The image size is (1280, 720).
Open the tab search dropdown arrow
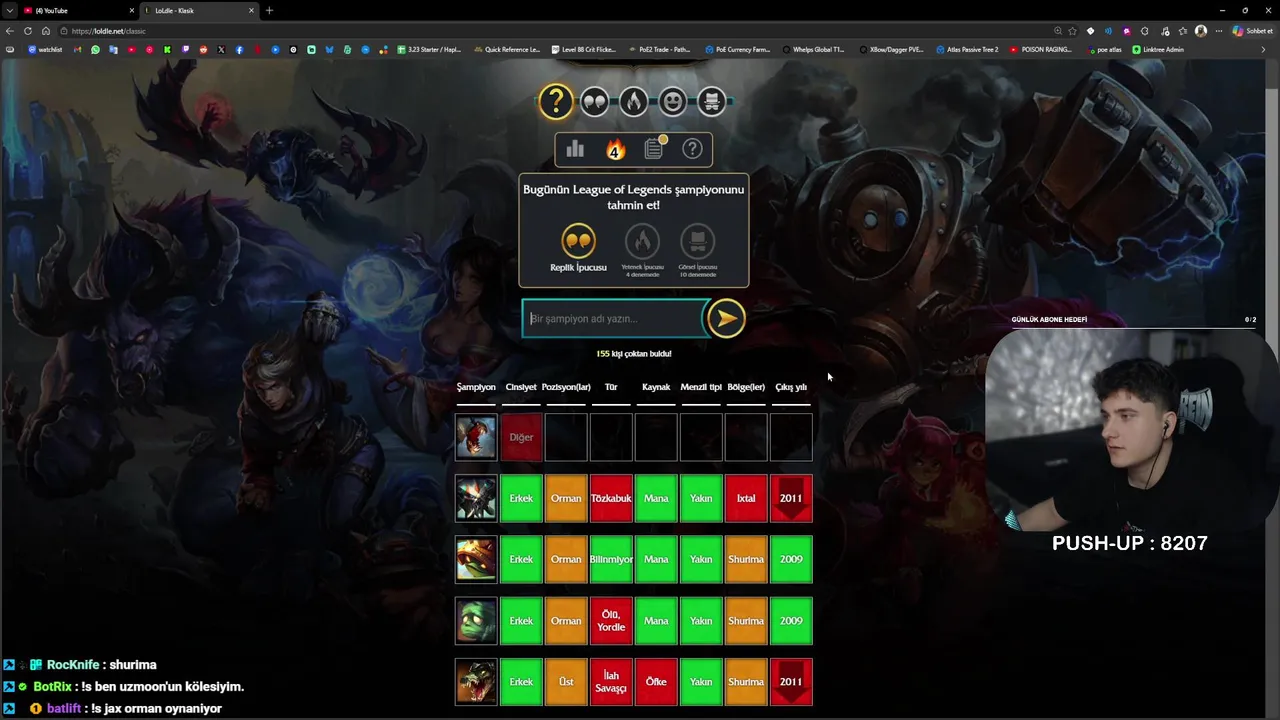(9, 10)
